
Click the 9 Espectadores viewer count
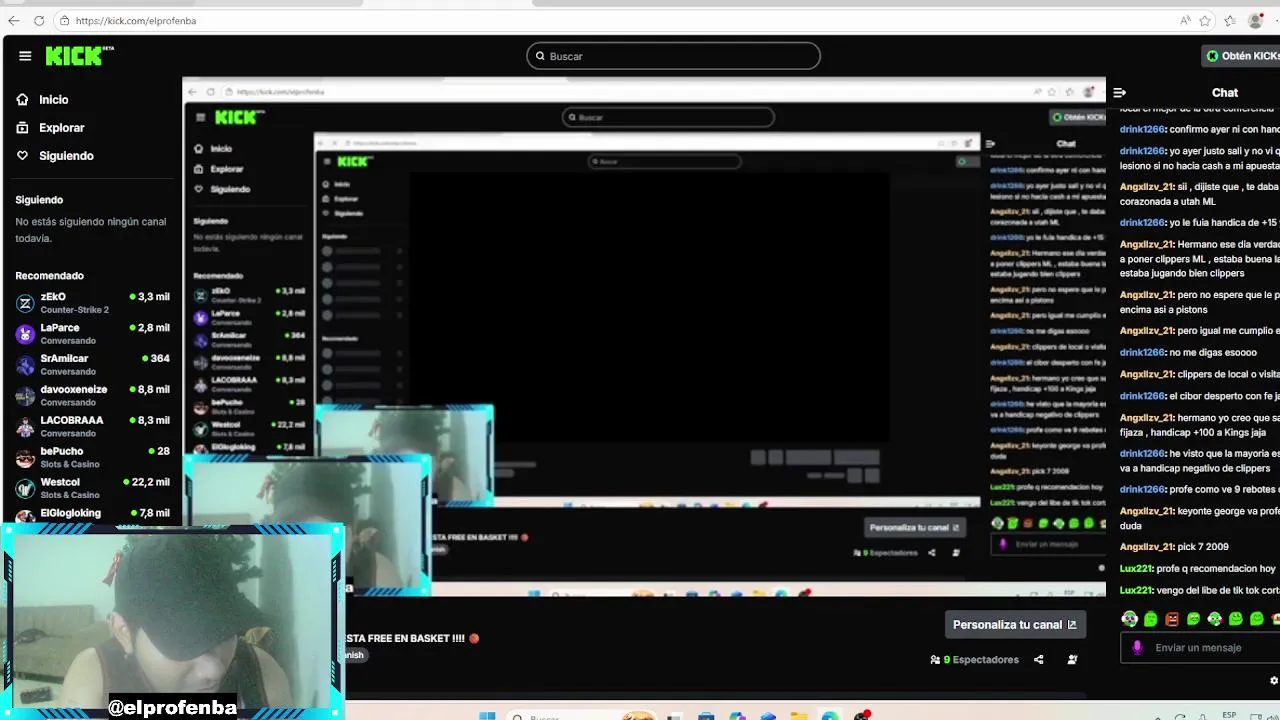tap(974, 660)
